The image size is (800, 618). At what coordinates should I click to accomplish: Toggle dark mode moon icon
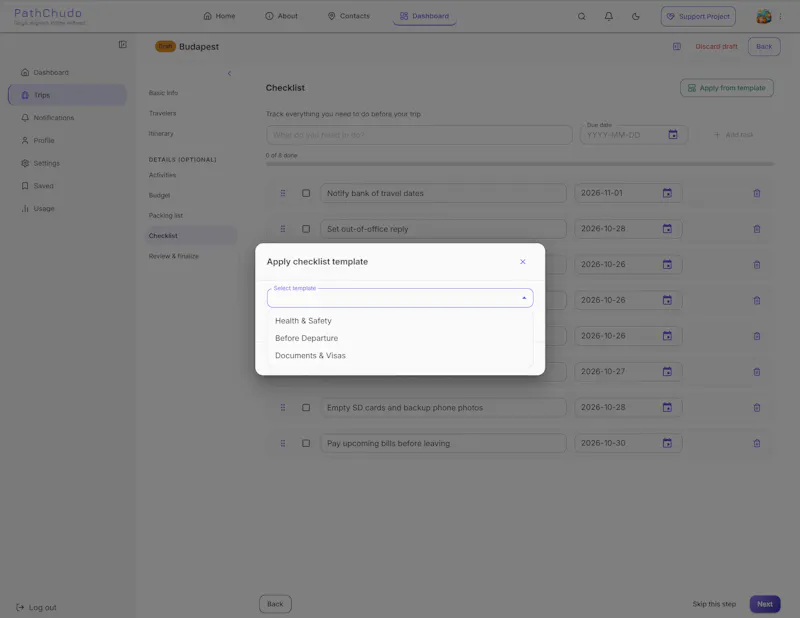click(636, 16)
